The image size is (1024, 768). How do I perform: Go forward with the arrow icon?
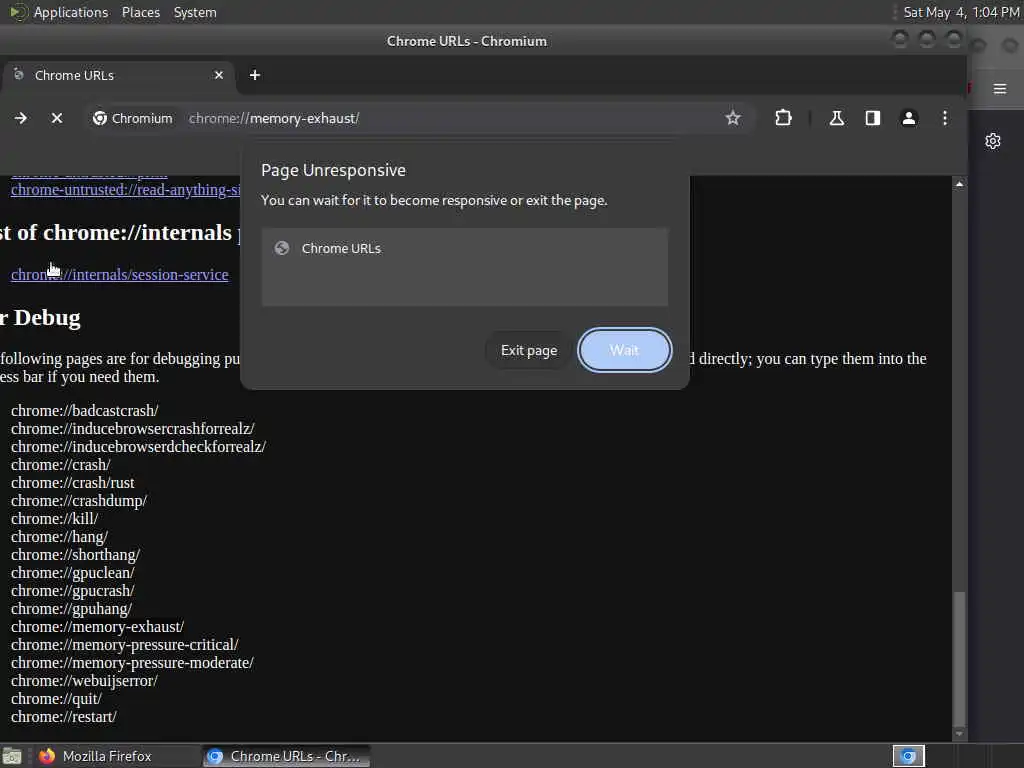click(21, 118)
